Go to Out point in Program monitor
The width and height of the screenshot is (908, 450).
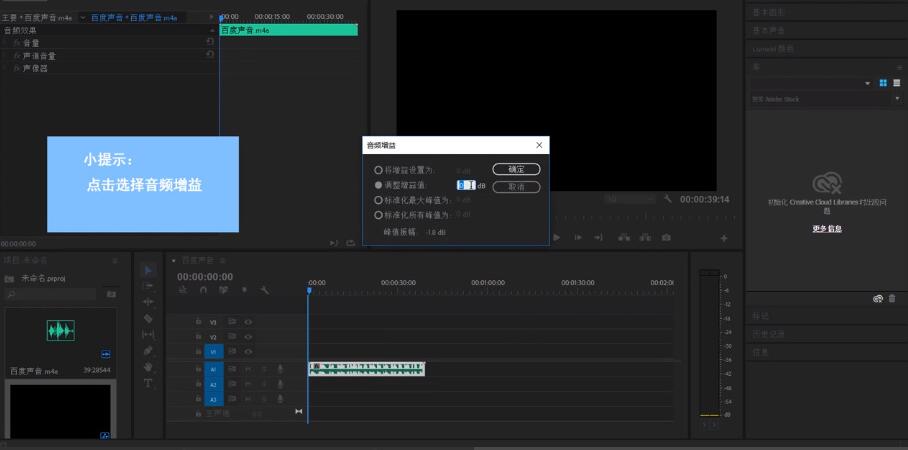pyautogui.click(x=598, y=237)
